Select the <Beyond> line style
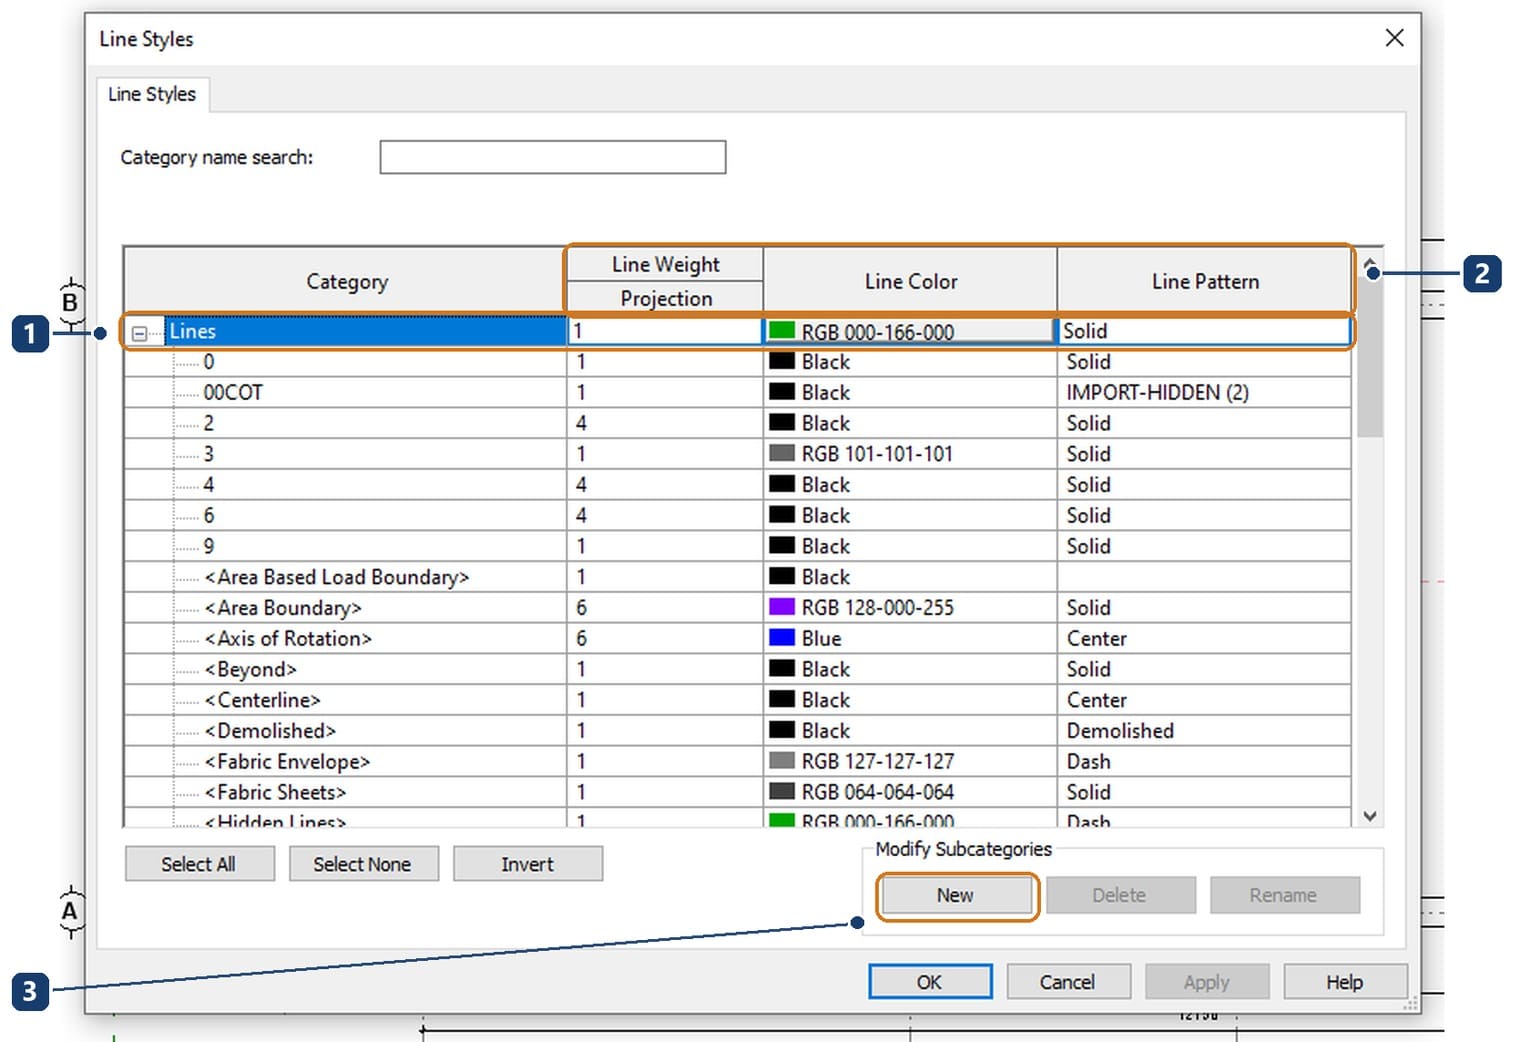This screenshot has height=1042, width=1520. pos(251,669)
